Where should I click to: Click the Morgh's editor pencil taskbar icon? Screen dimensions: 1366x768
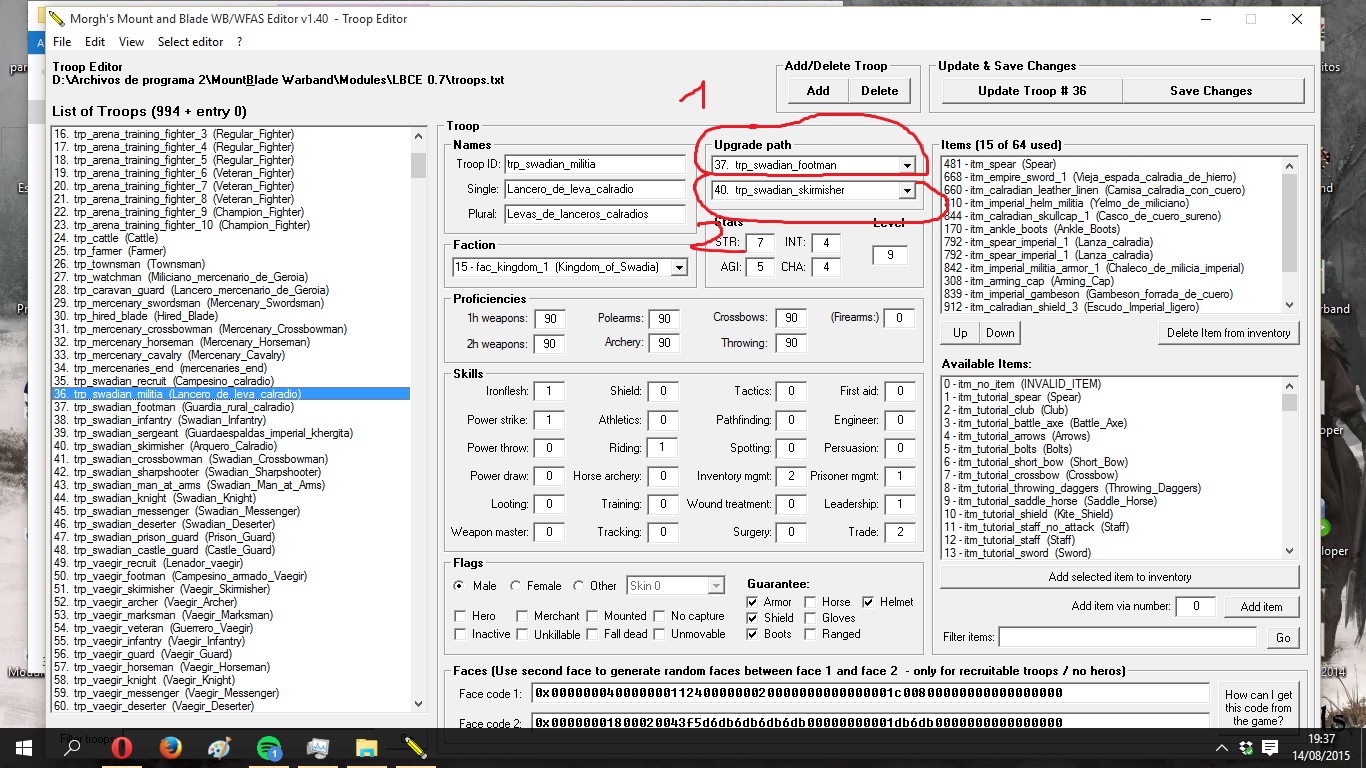coord(416,747)
